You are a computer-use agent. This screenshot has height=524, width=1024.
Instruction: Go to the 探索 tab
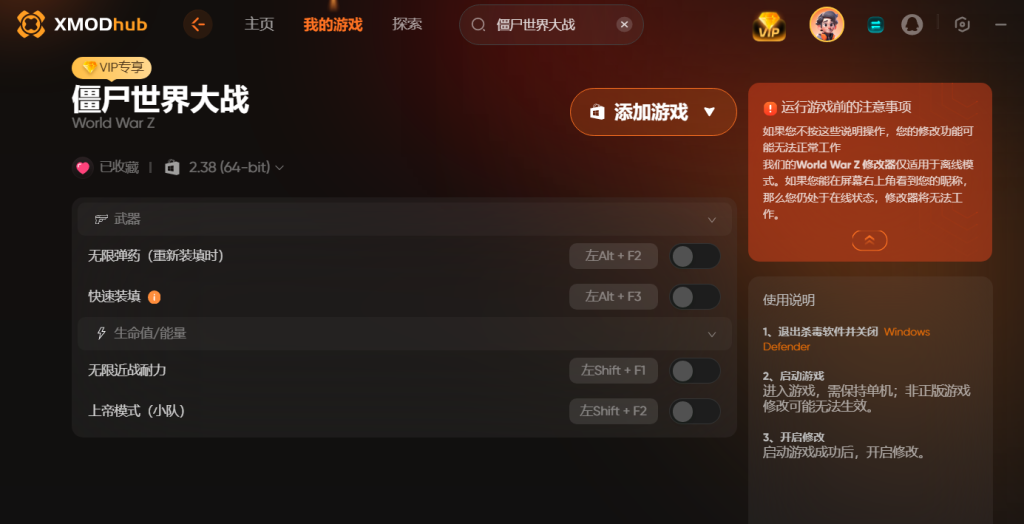click(x=407, y=25)
